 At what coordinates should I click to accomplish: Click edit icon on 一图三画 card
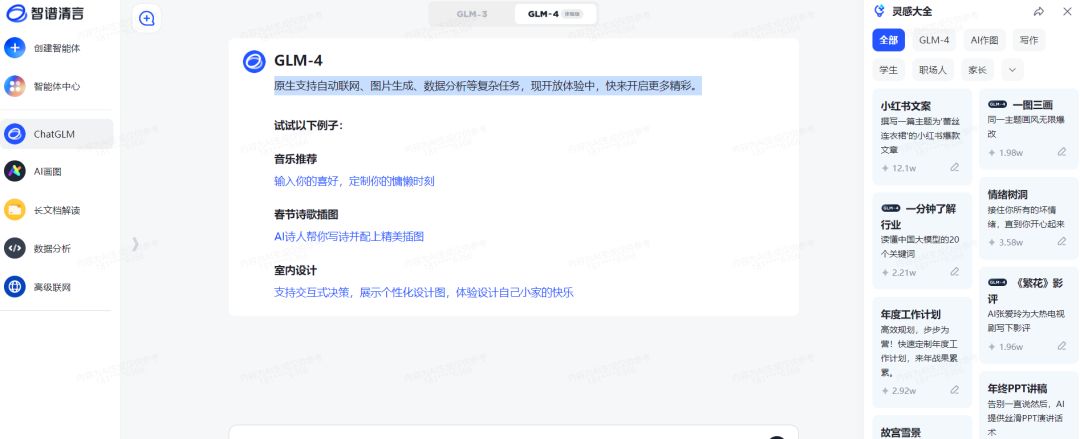point(1062,152)
